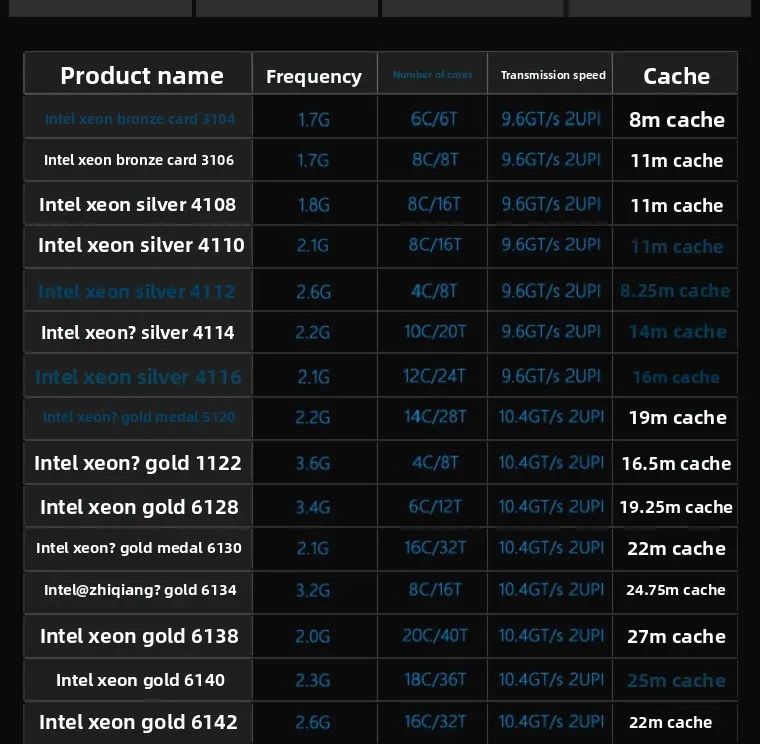Select the Frequency column header
The image size is (760, 744).
coord(313,77)
